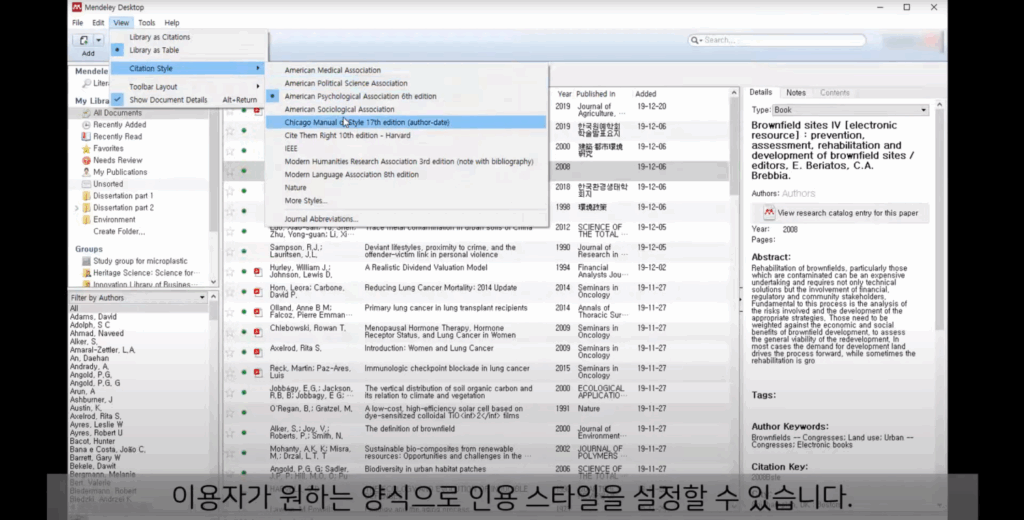
Task: Open the Needs Review sidebar icon
Action: click(86, 160)
